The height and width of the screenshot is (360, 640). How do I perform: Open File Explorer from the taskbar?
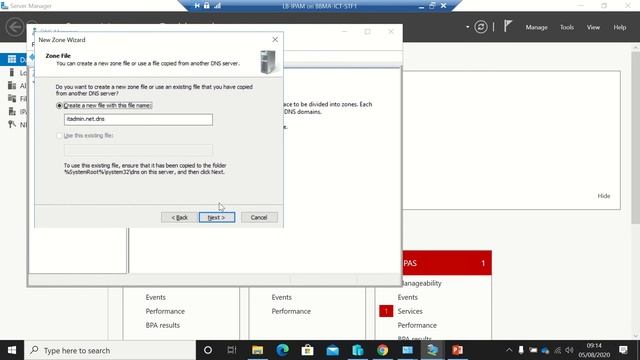(x=257, y=350)
